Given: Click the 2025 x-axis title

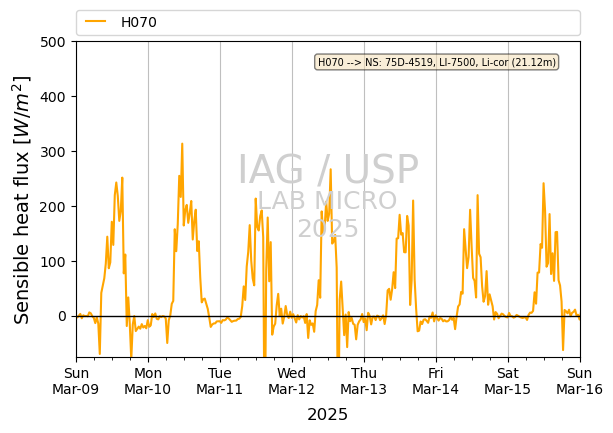Looking at the screenshot, I should (x=328, y=415).
